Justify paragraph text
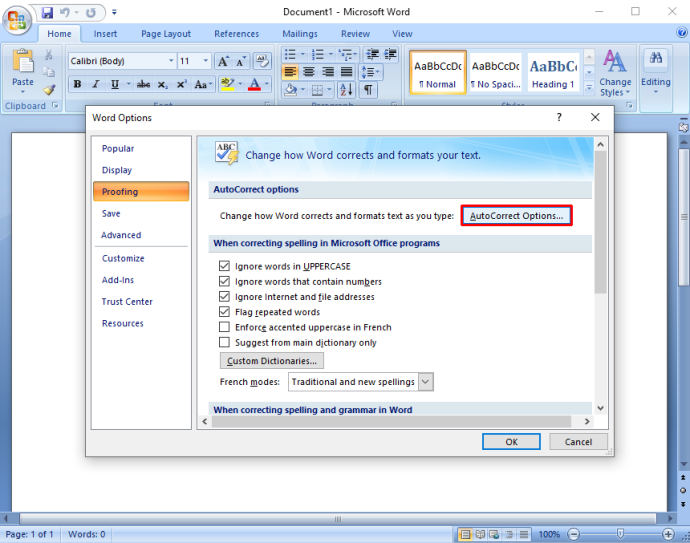Screen dimensions: 690x543 347,72
